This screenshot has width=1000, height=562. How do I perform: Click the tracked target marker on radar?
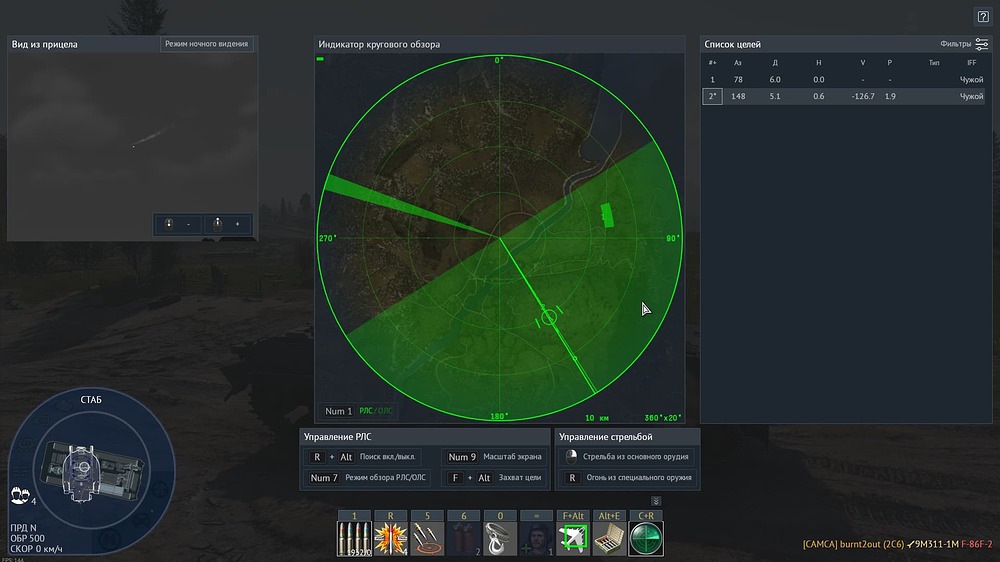[x=549, y=316]
